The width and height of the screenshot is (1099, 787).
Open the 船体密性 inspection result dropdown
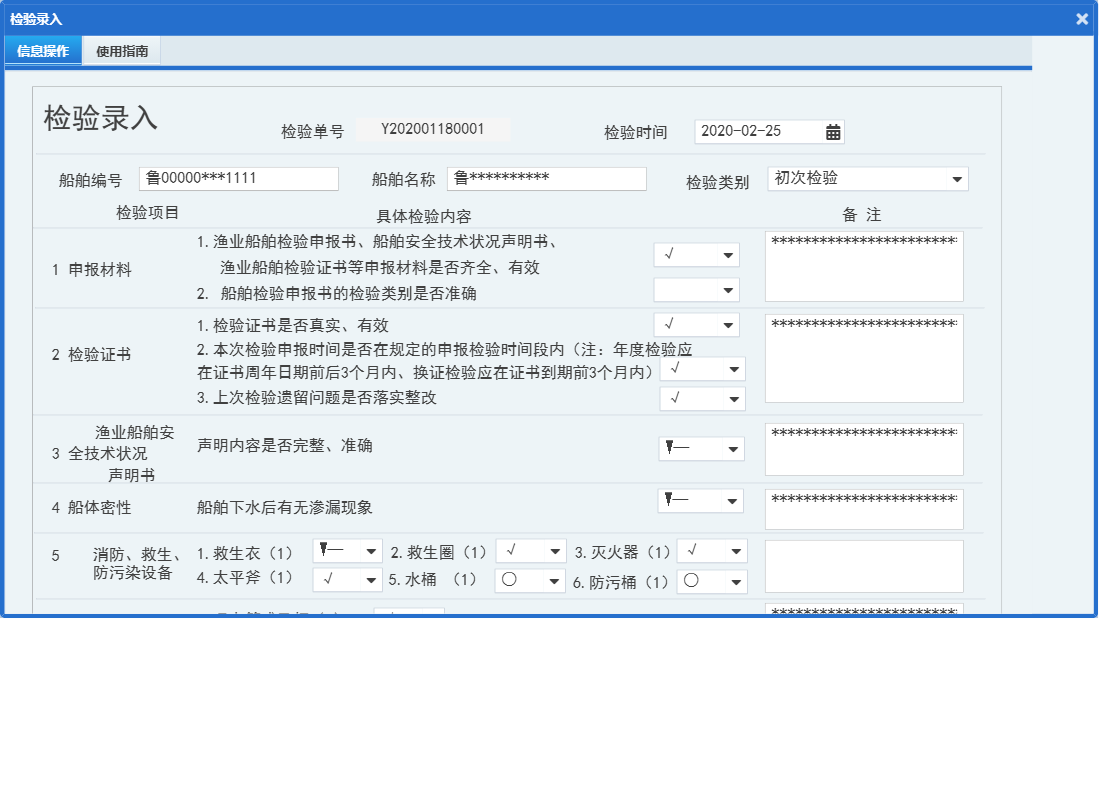click(x=733, y=500)
